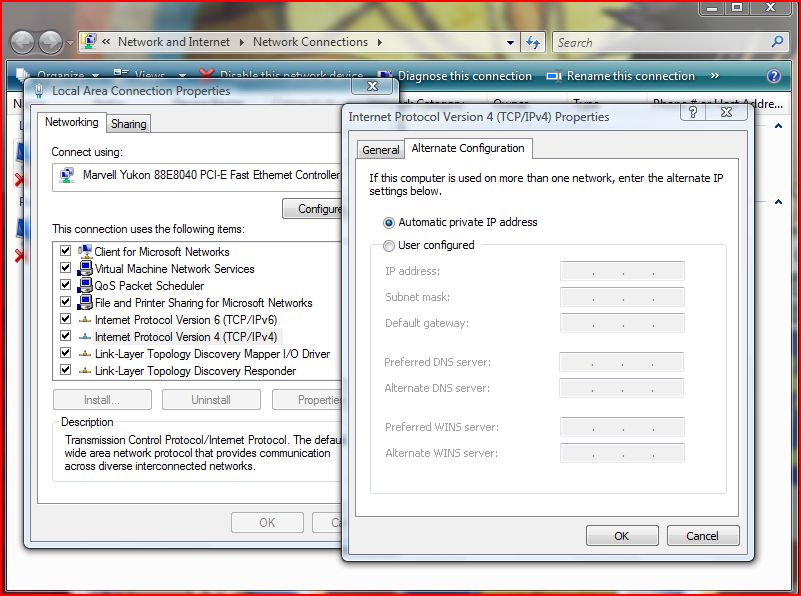
Task: Click the Client for Microsoft Networks icon
Action: (x=85, y=251)
